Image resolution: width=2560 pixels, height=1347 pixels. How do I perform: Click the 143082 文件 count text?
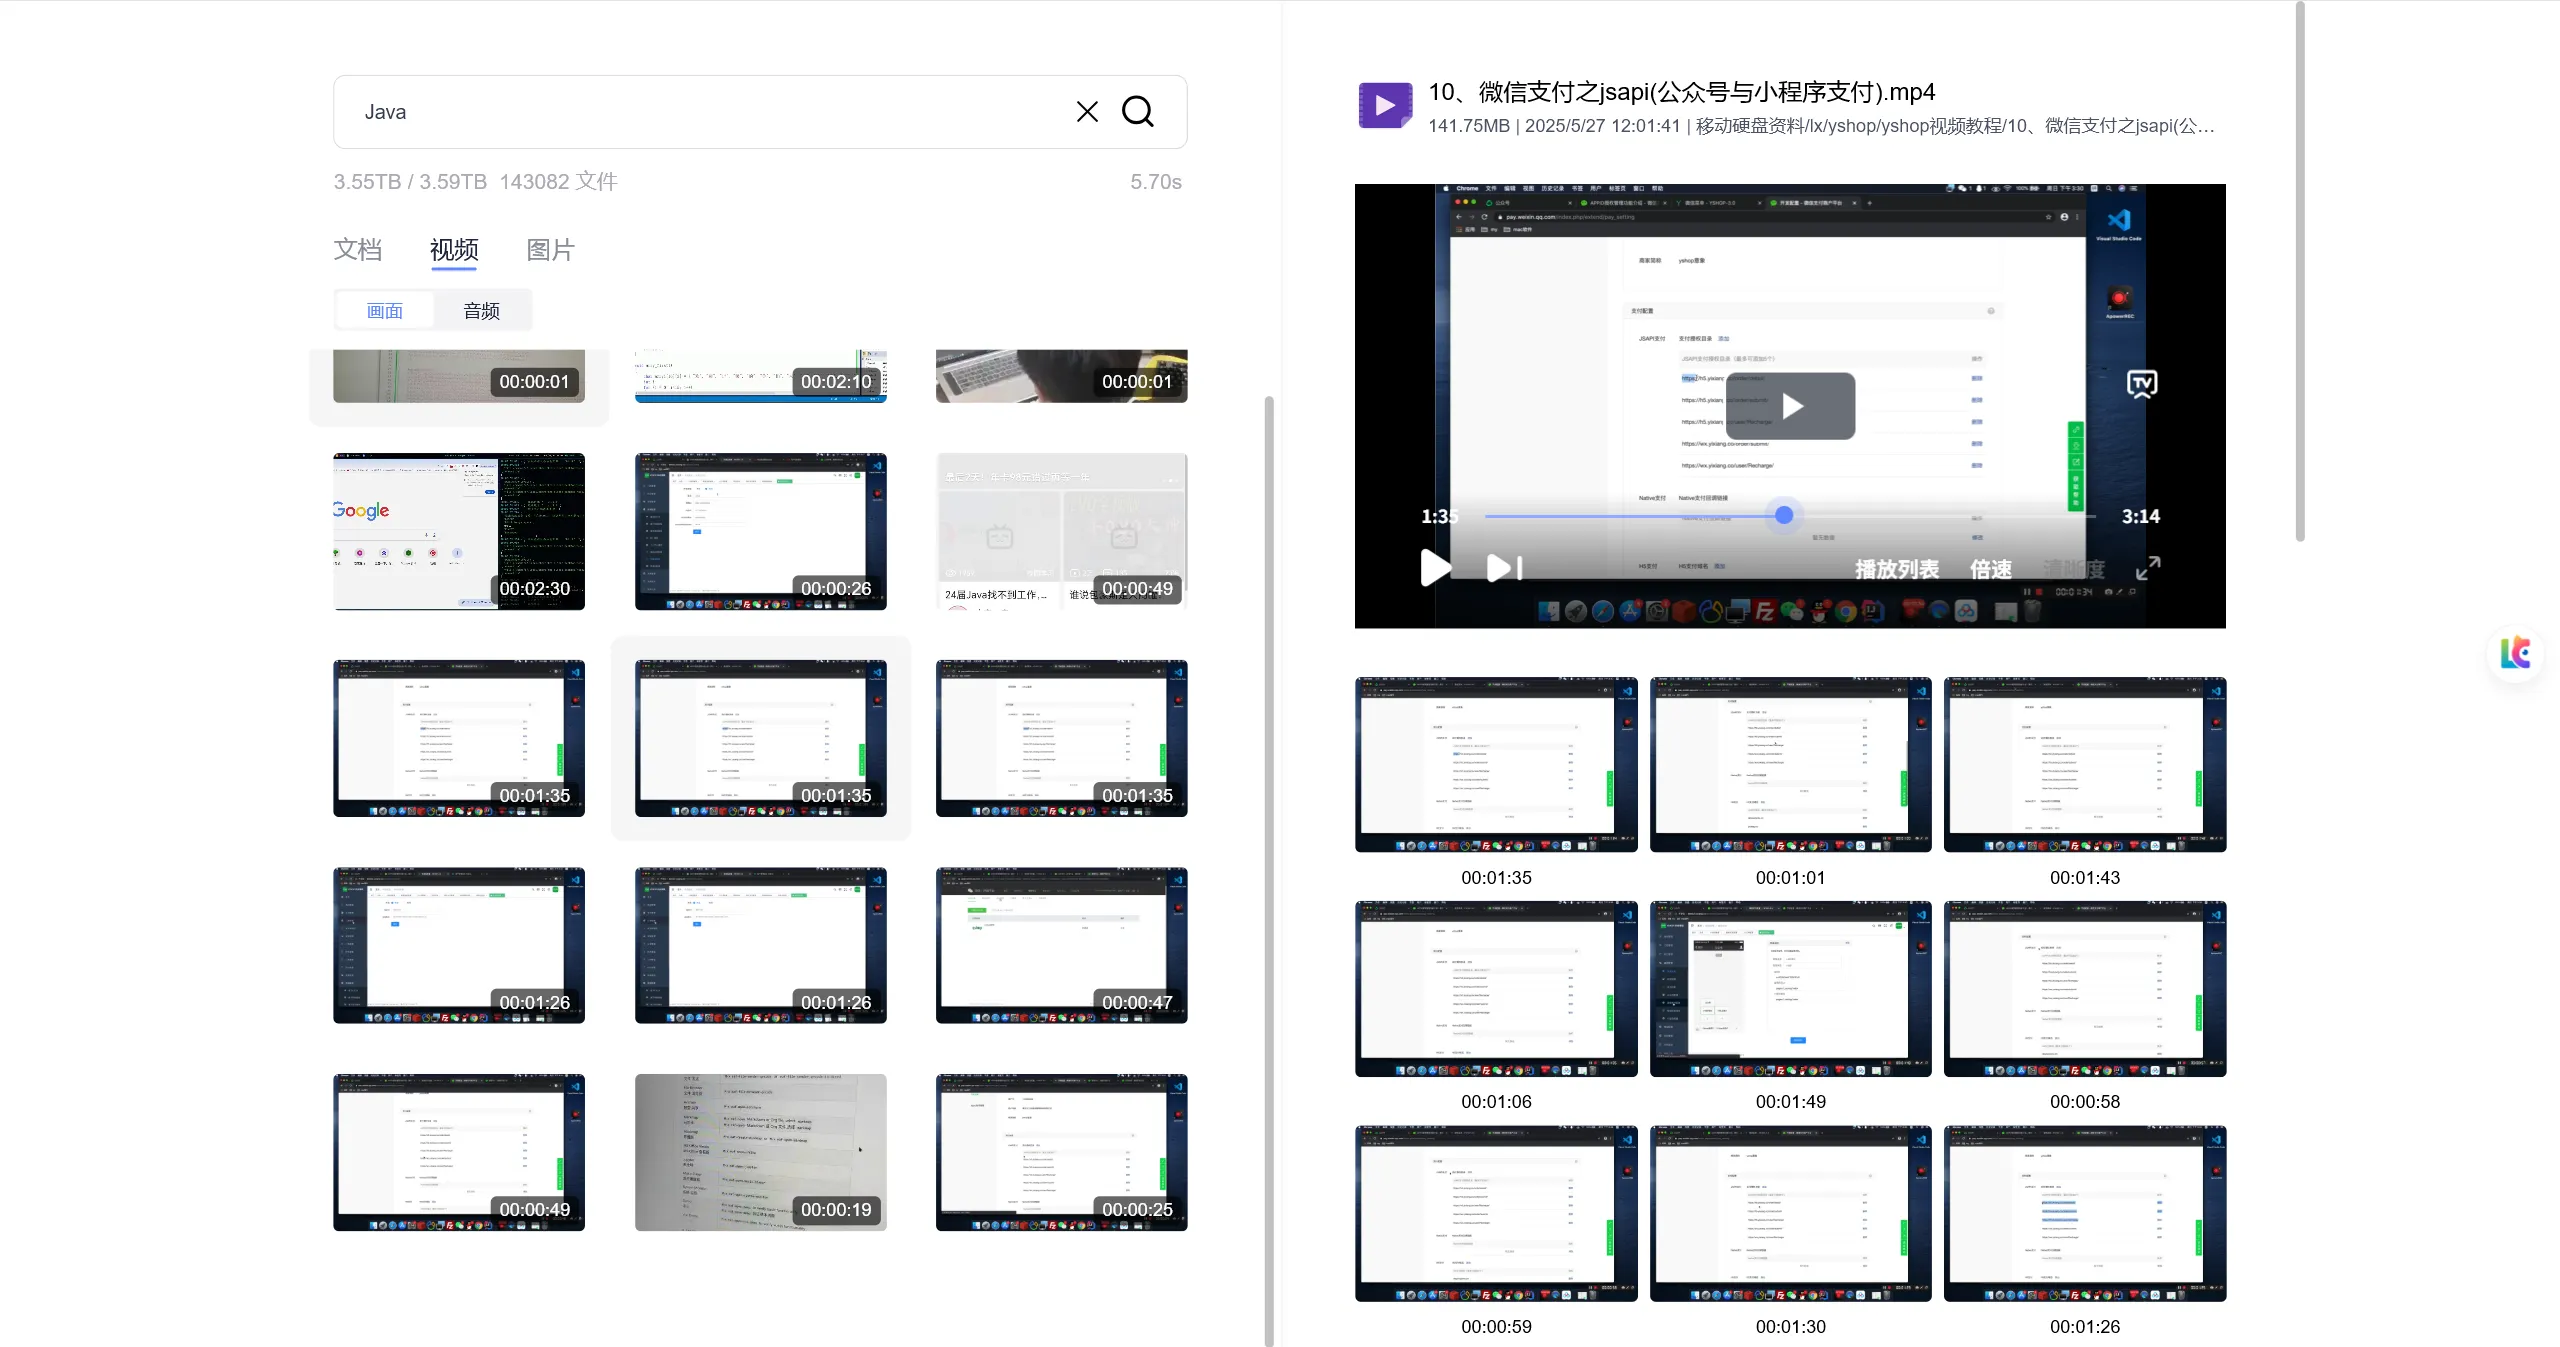click(x=558, y=182)
